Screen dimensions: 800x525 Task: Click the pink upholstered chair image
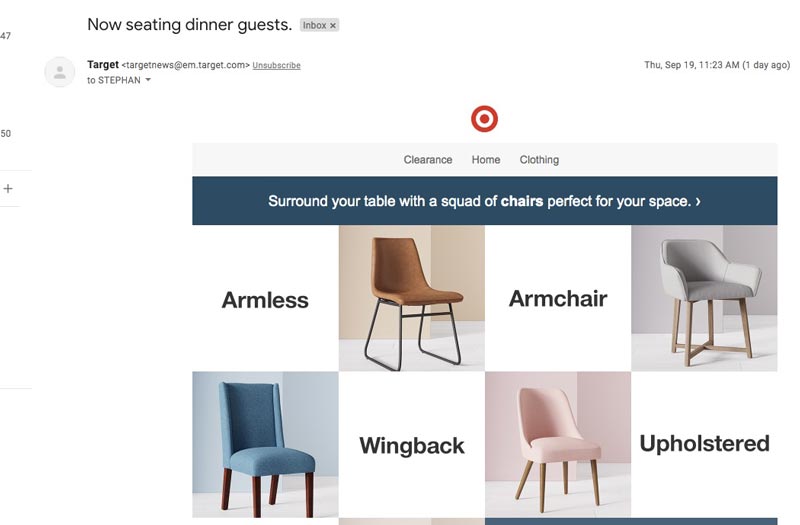[558, 444]
